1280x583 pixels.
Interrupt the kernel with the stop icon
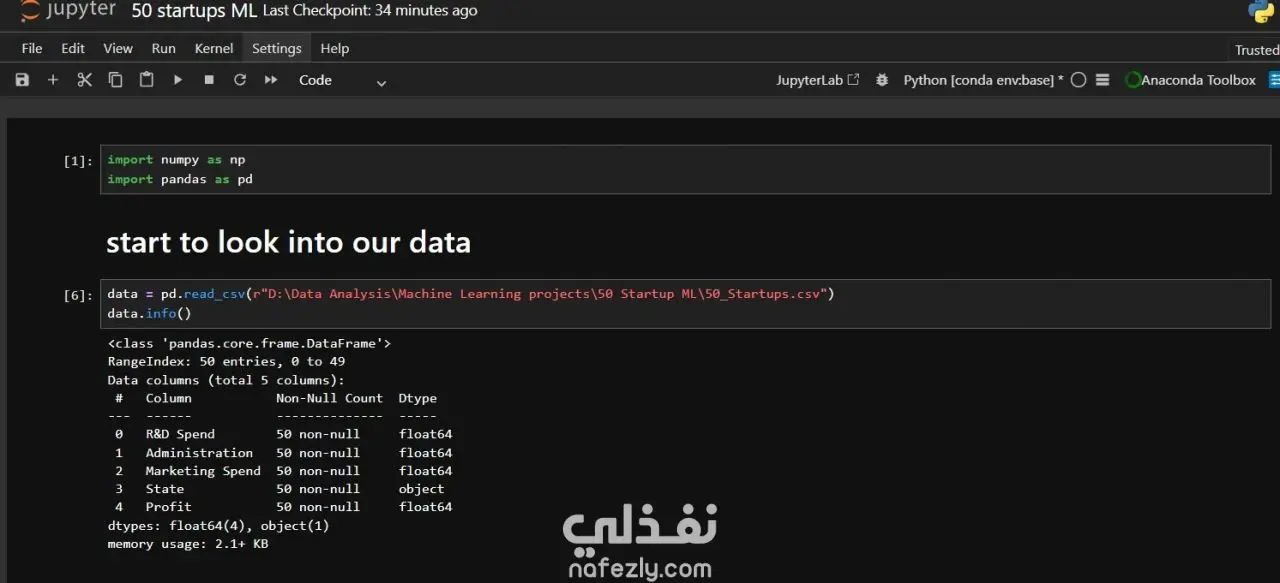click(209, 80)
